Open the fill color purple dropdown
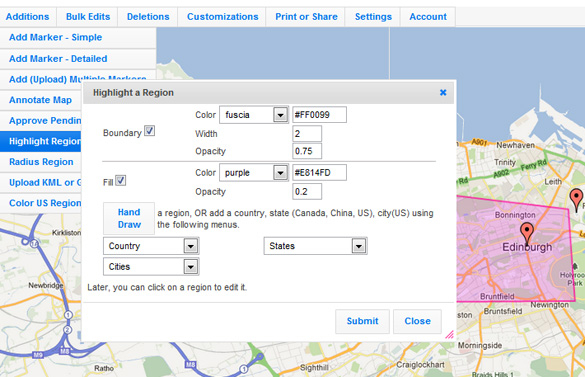 point(280,173)
